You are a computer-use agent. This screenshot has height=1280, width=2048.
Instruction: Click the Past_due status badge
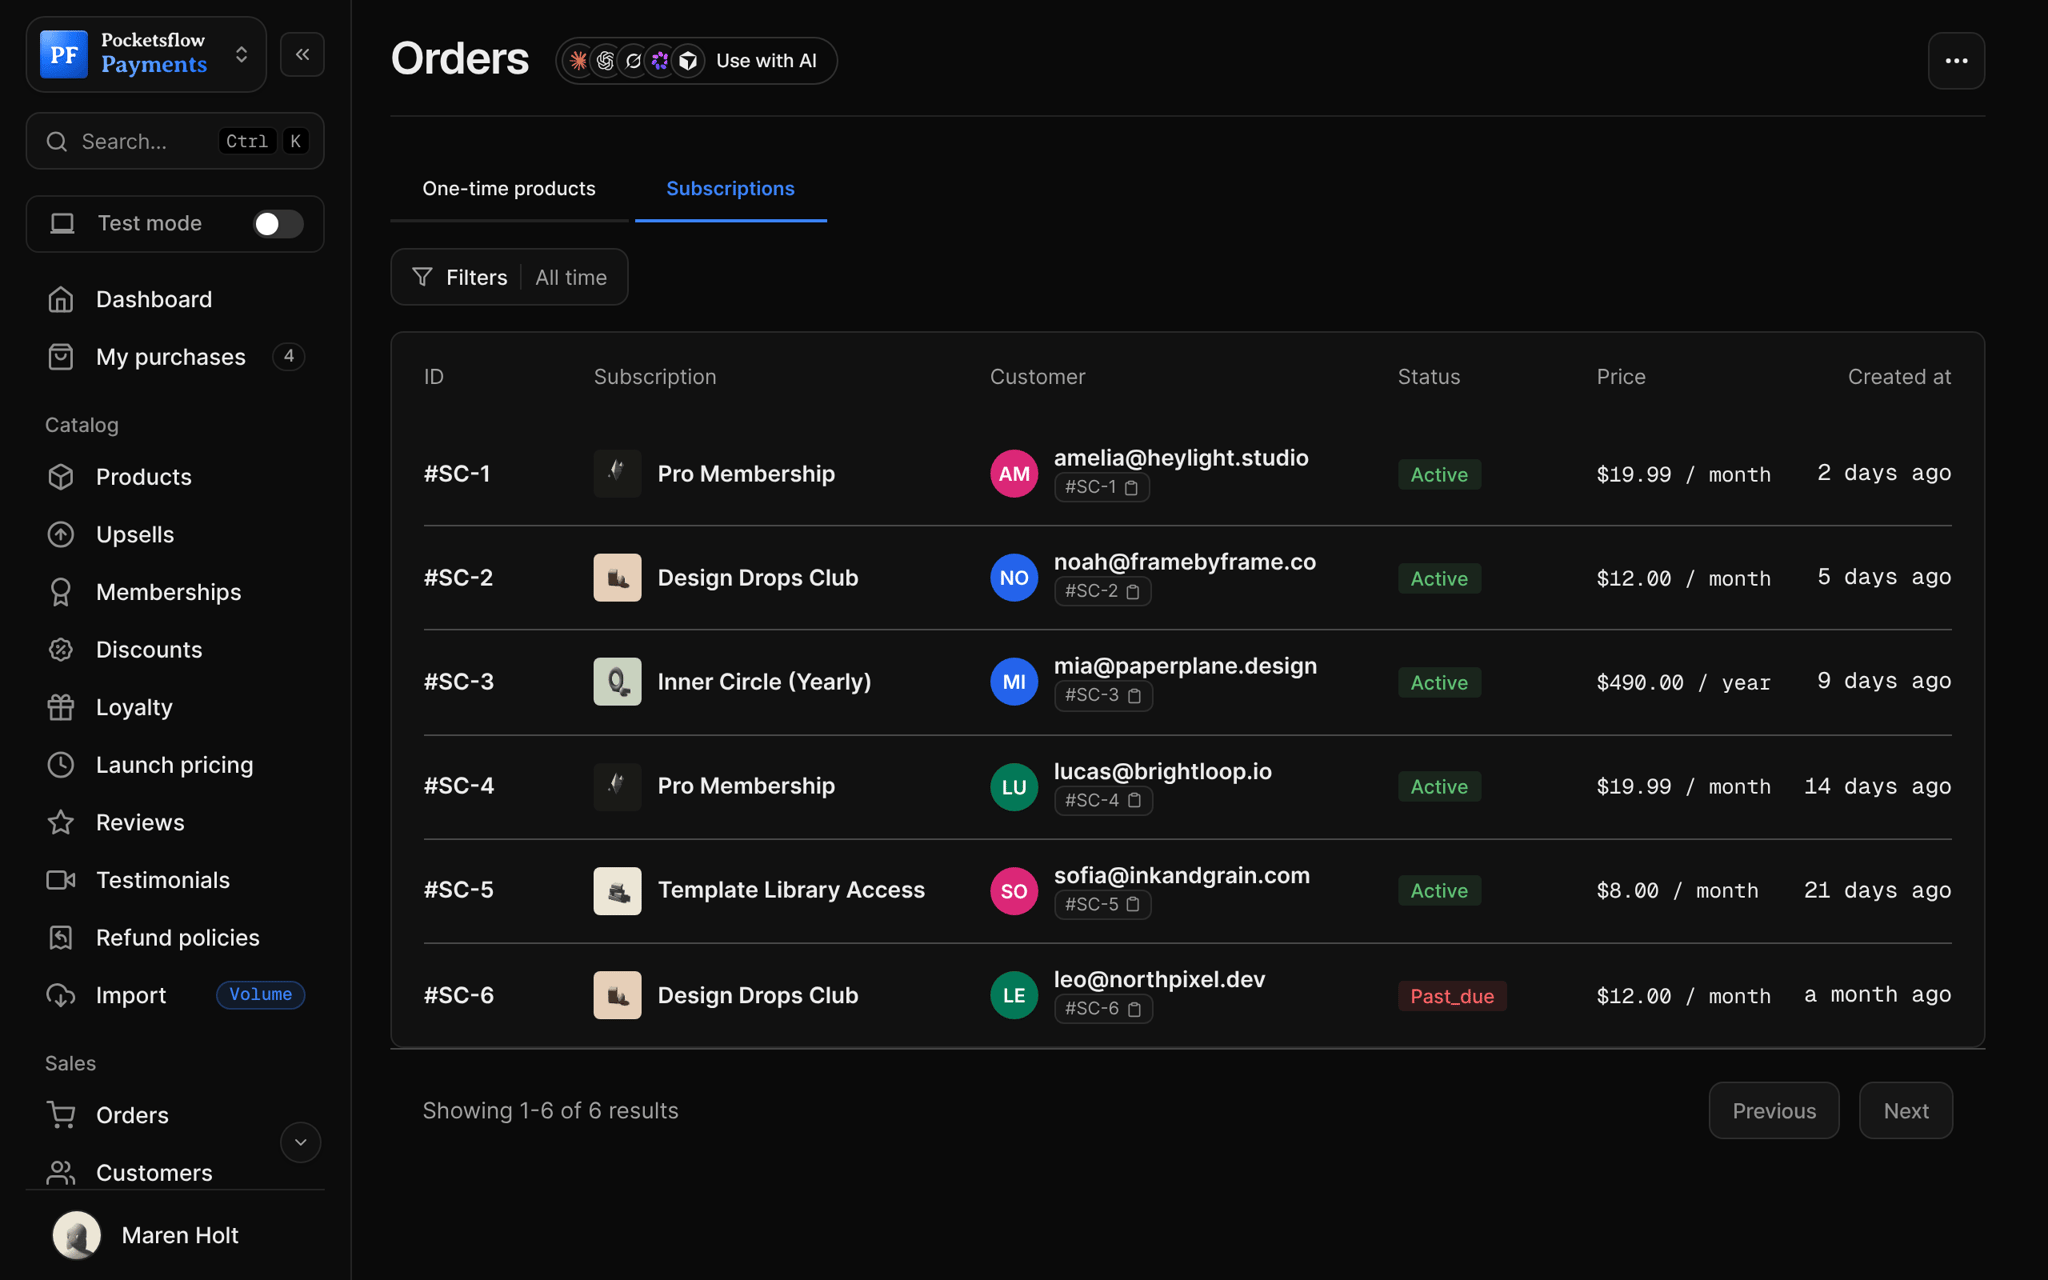pos(1451,996)
